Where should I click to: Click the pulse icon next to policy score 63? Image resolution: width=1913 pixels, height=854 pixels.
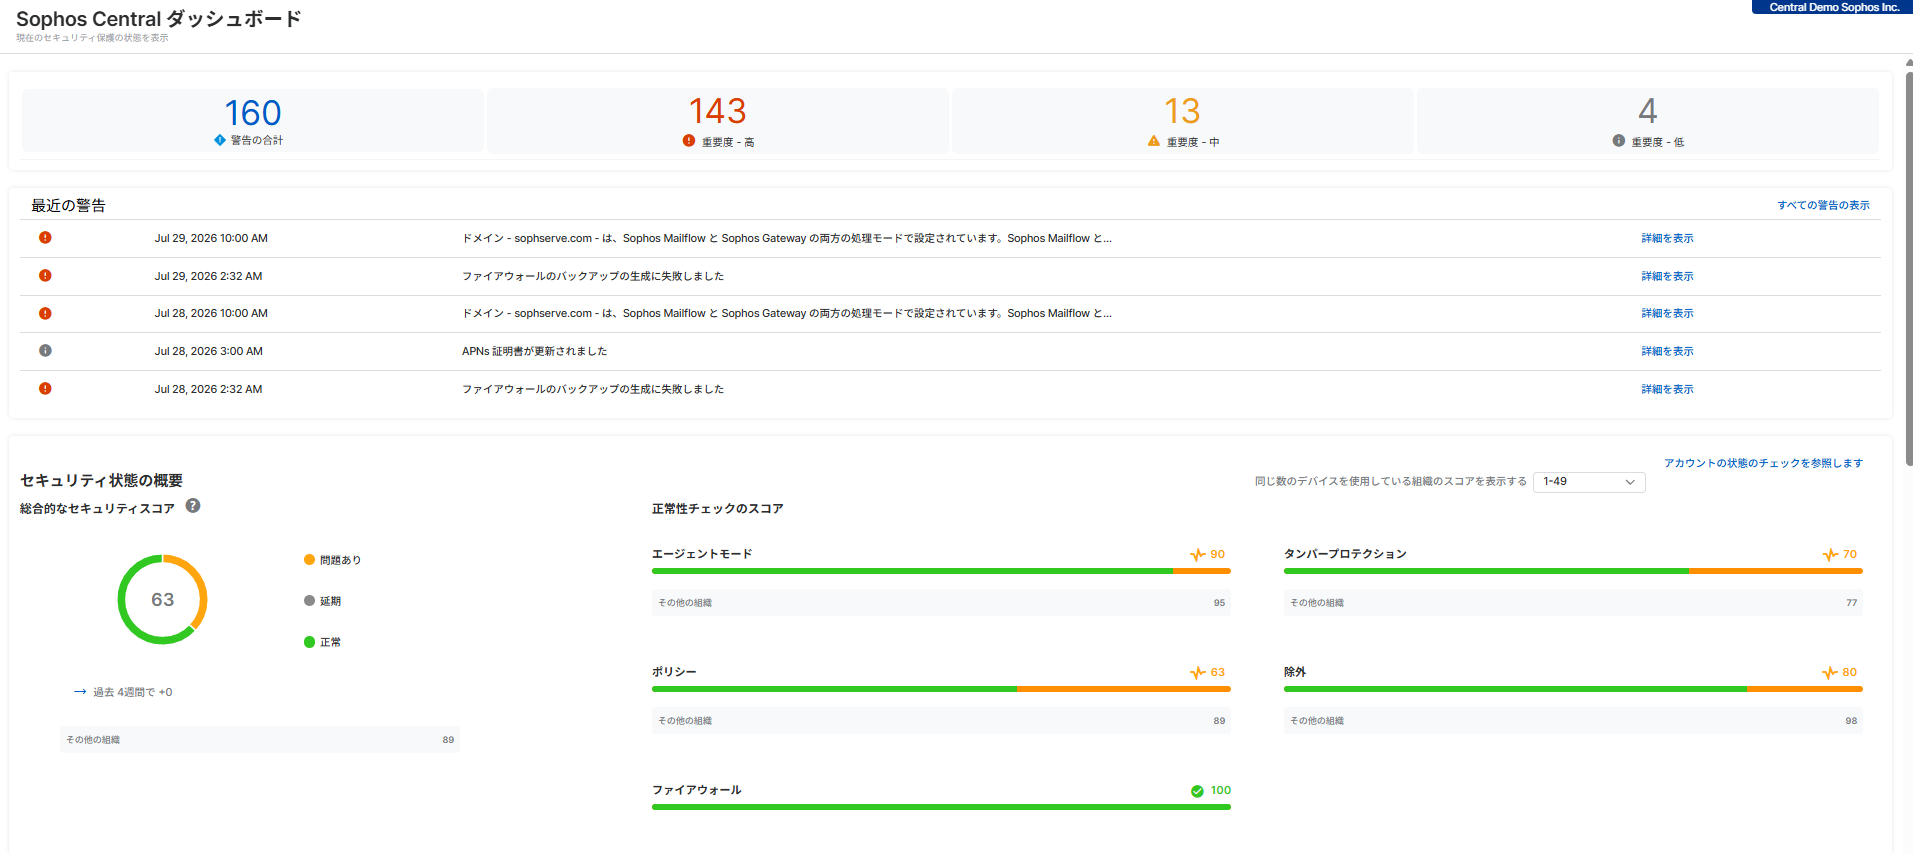pyautogui.click(x=1197, y=673)
